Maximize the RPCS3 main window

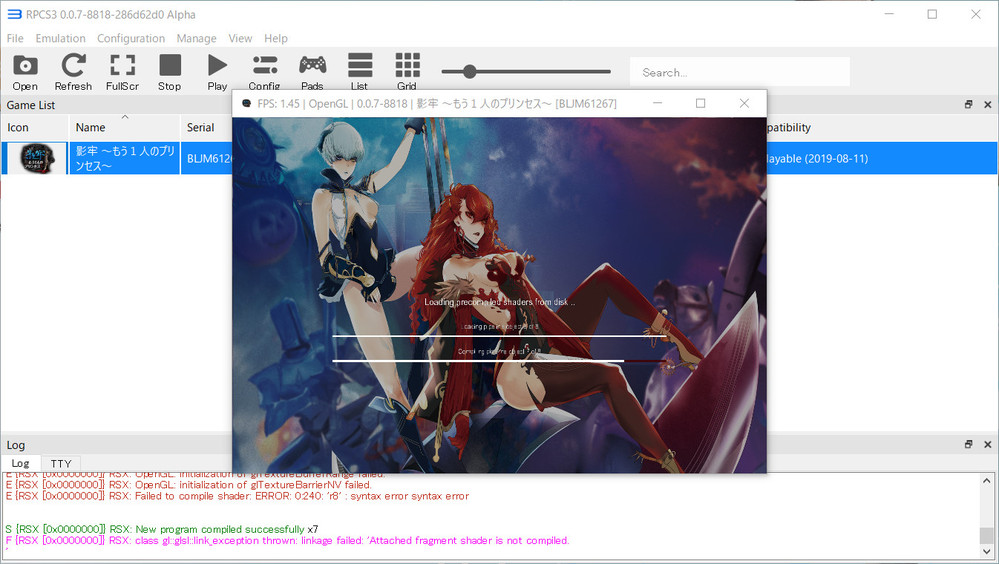(932, 14)
